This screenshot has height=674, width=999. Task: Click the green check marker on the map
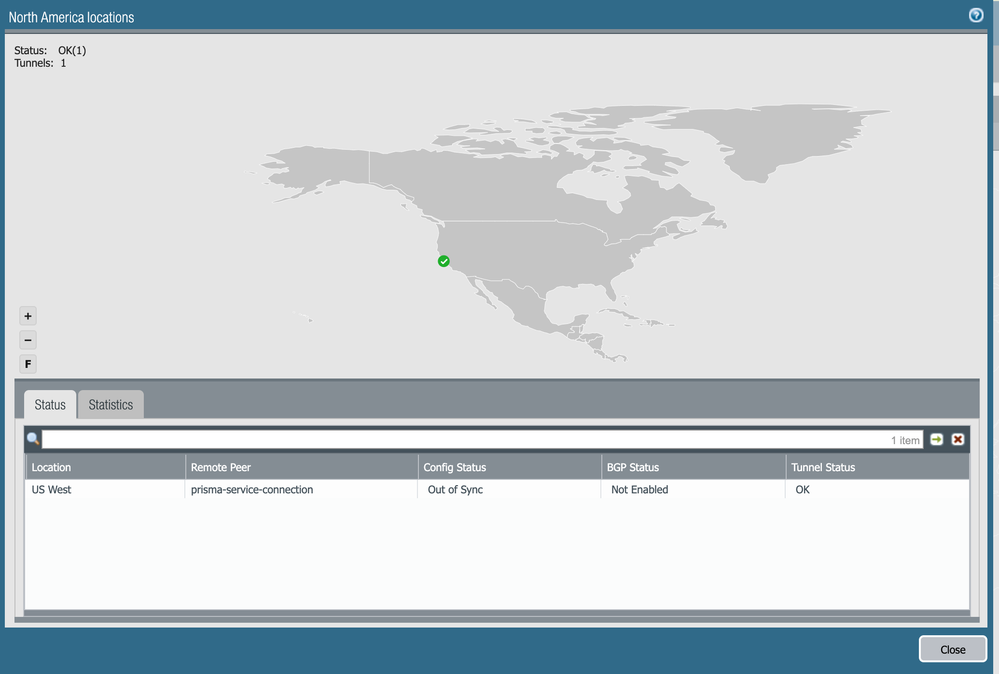444,261
